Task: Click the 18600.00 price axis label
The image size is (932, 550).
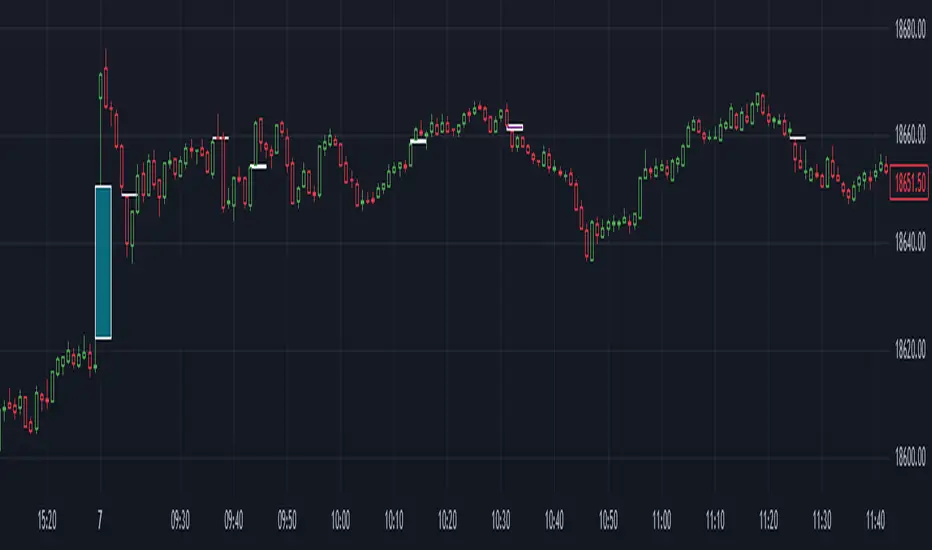Action: 909,458
